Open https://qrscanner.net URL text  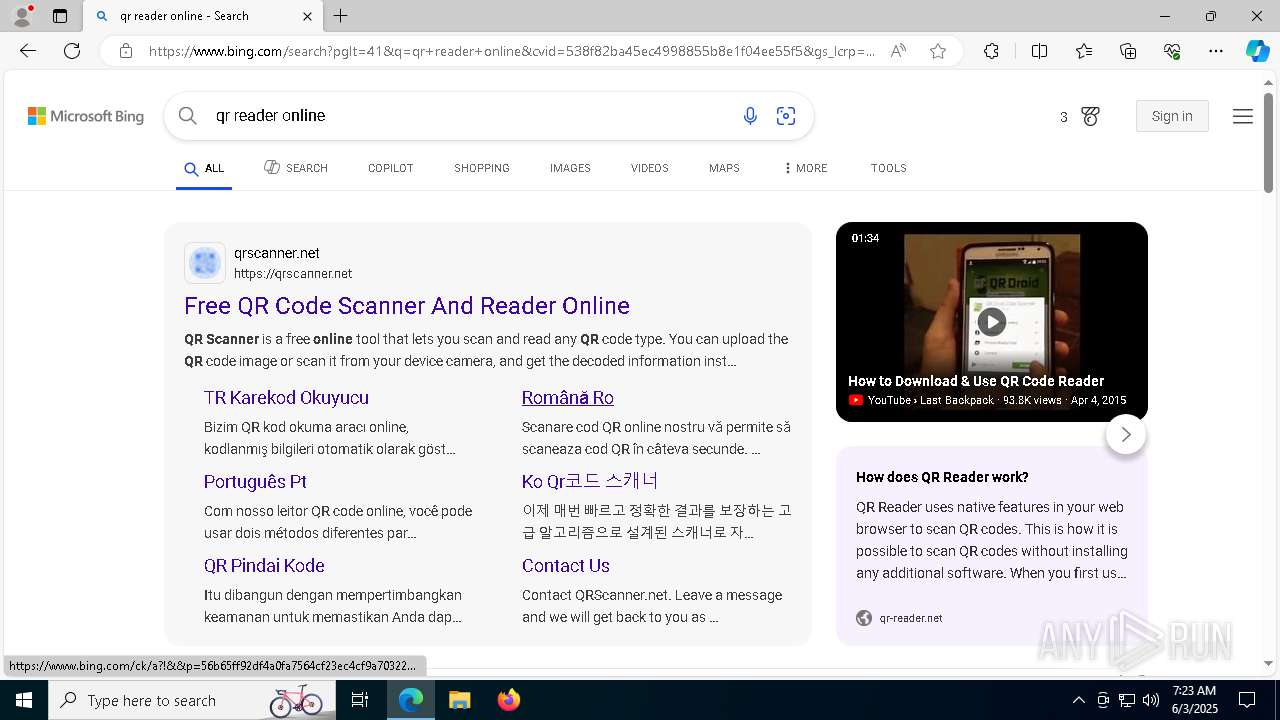pos(293,274)
